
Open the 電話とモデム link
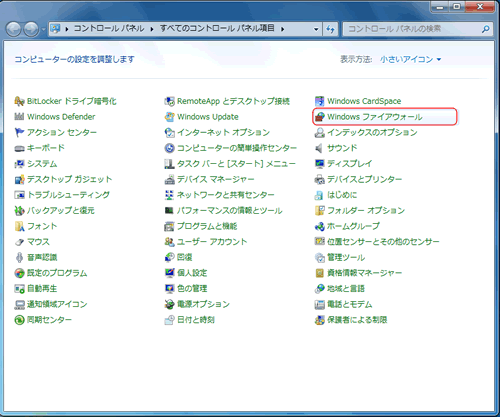350,304
